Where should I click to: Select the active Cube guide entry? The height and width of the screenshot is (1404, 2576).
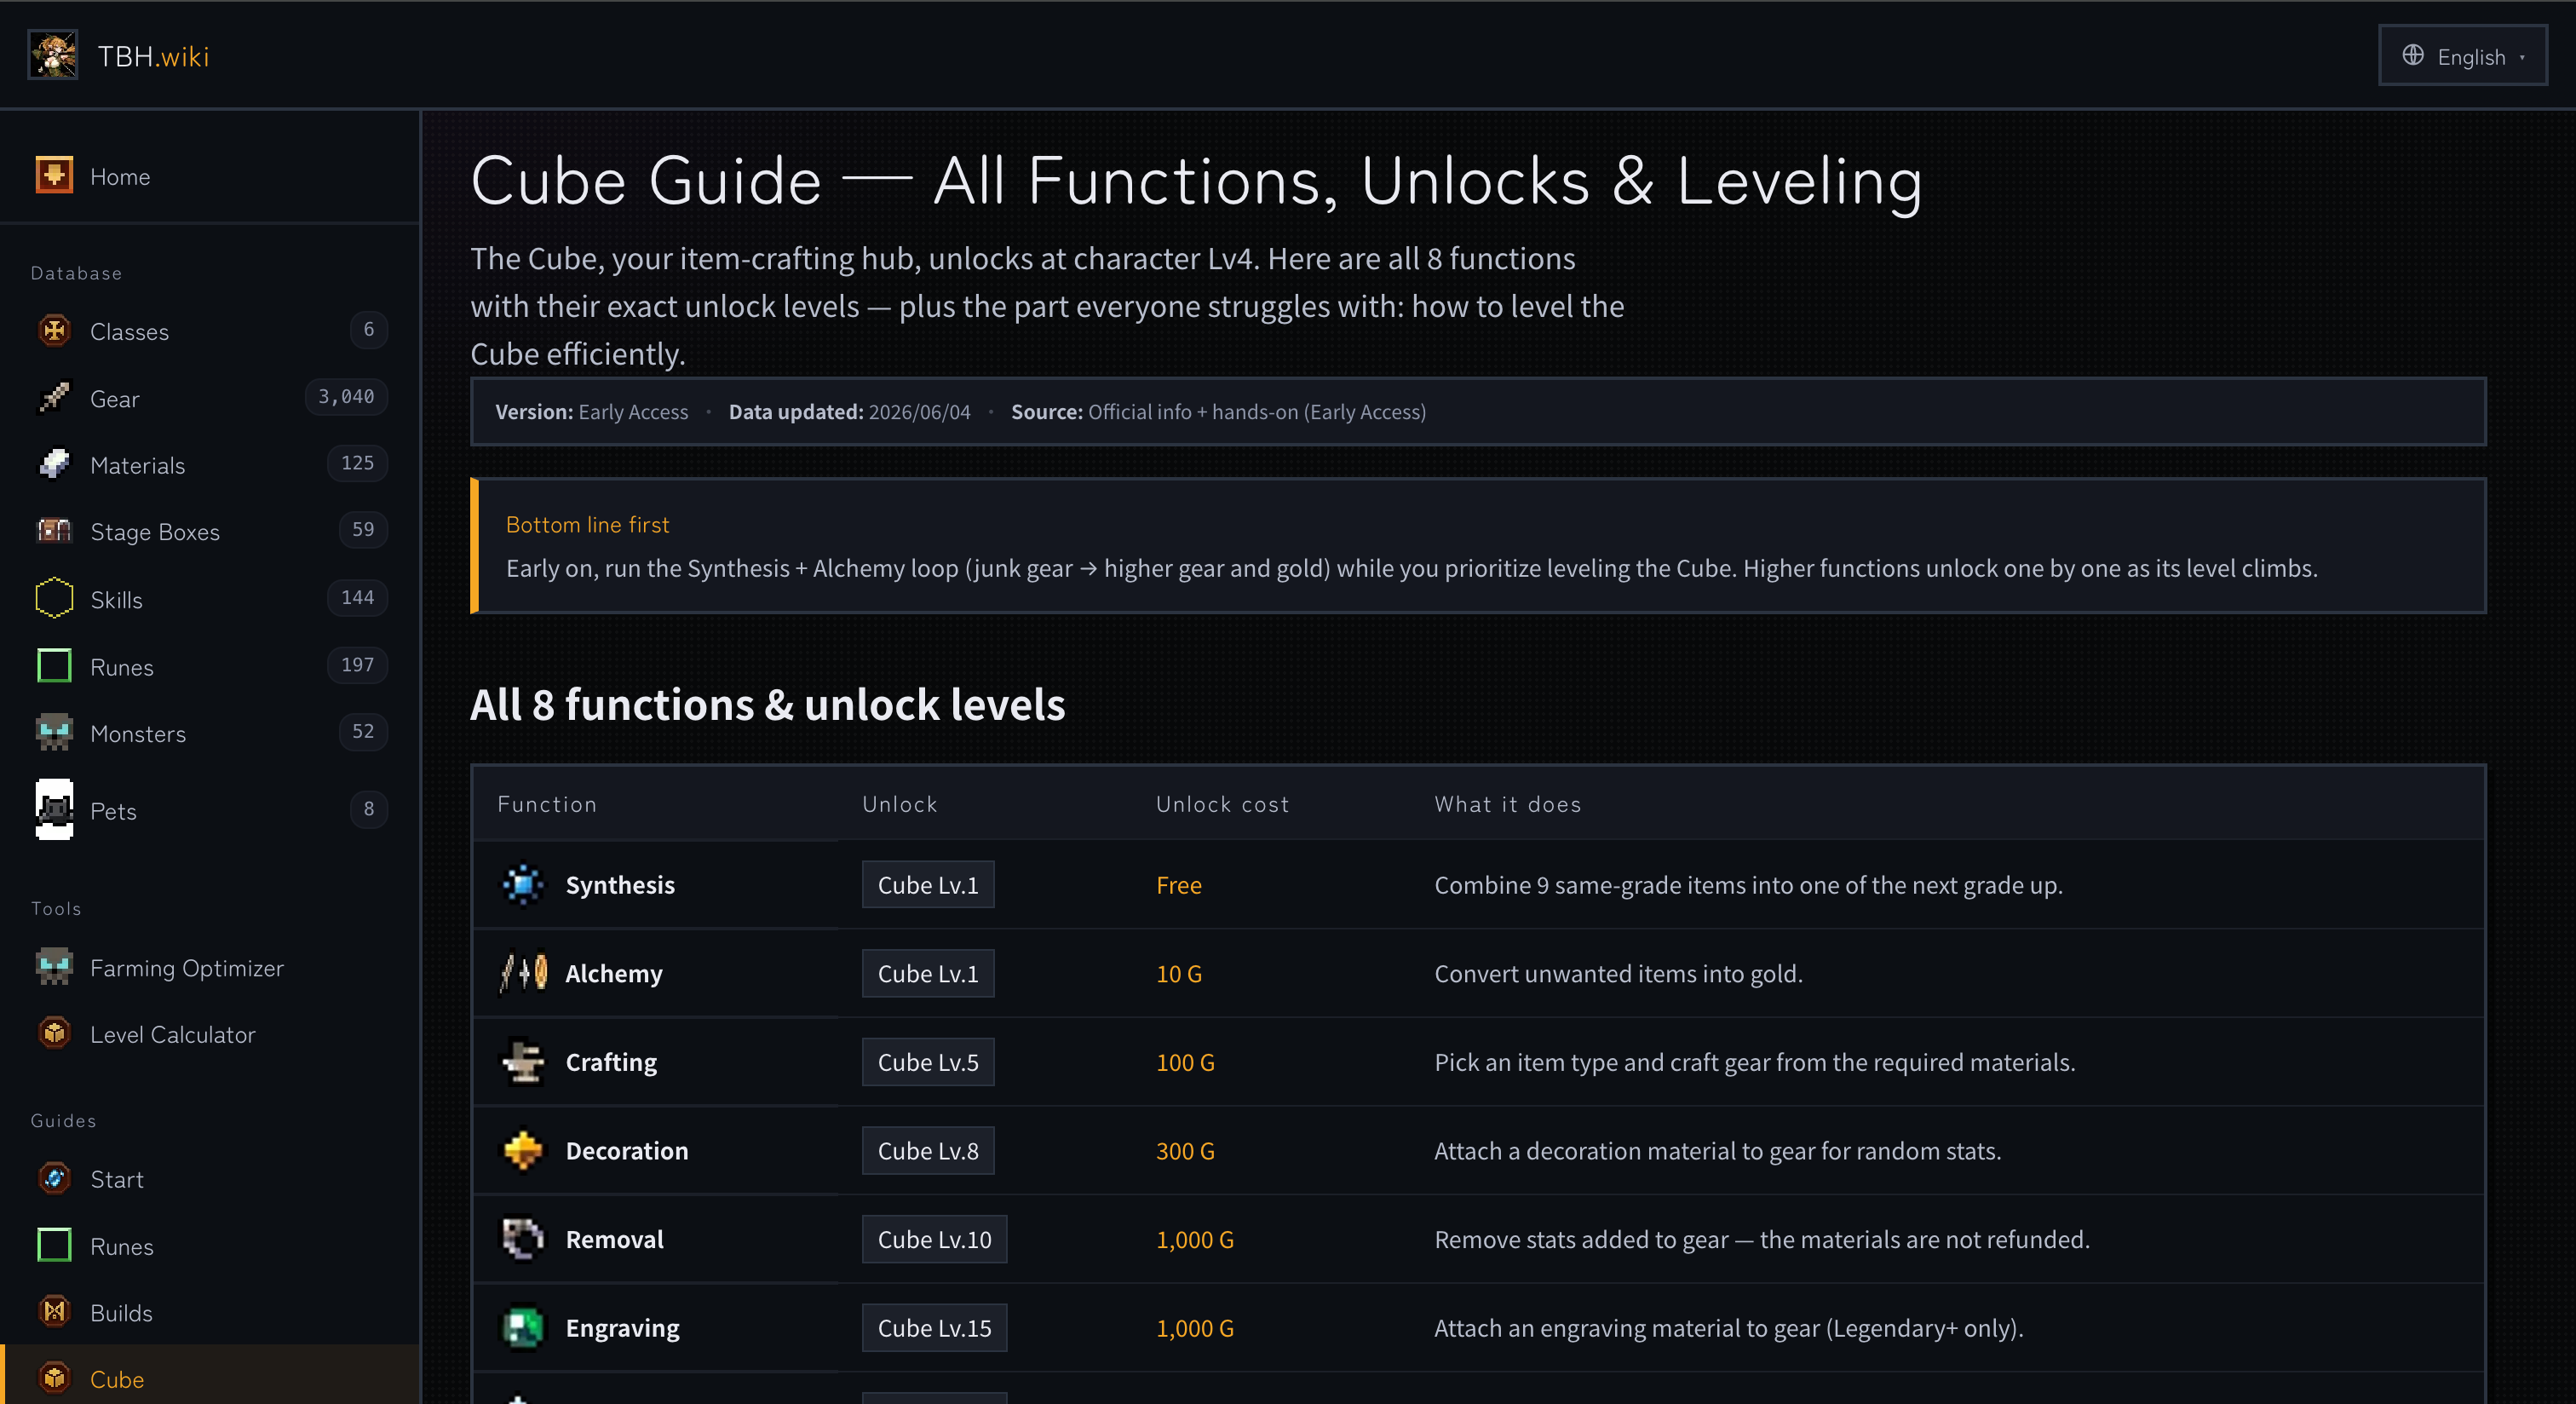click(210, 1375)
